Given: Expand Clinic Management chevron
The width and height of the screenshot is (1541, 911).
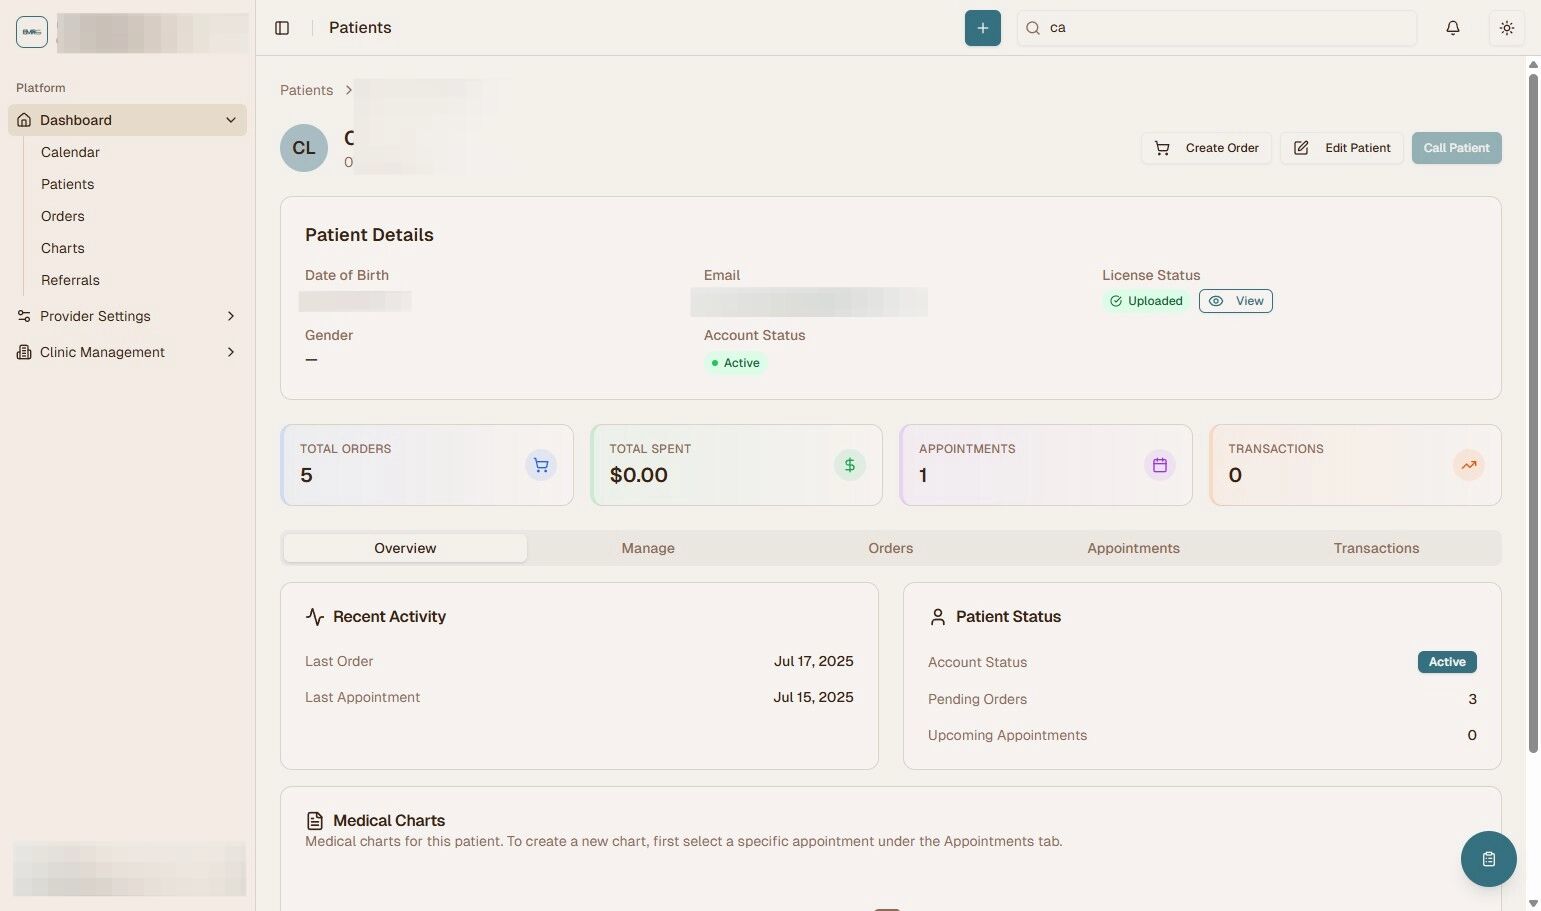Looking at the screenshot, I should [231, 352].
